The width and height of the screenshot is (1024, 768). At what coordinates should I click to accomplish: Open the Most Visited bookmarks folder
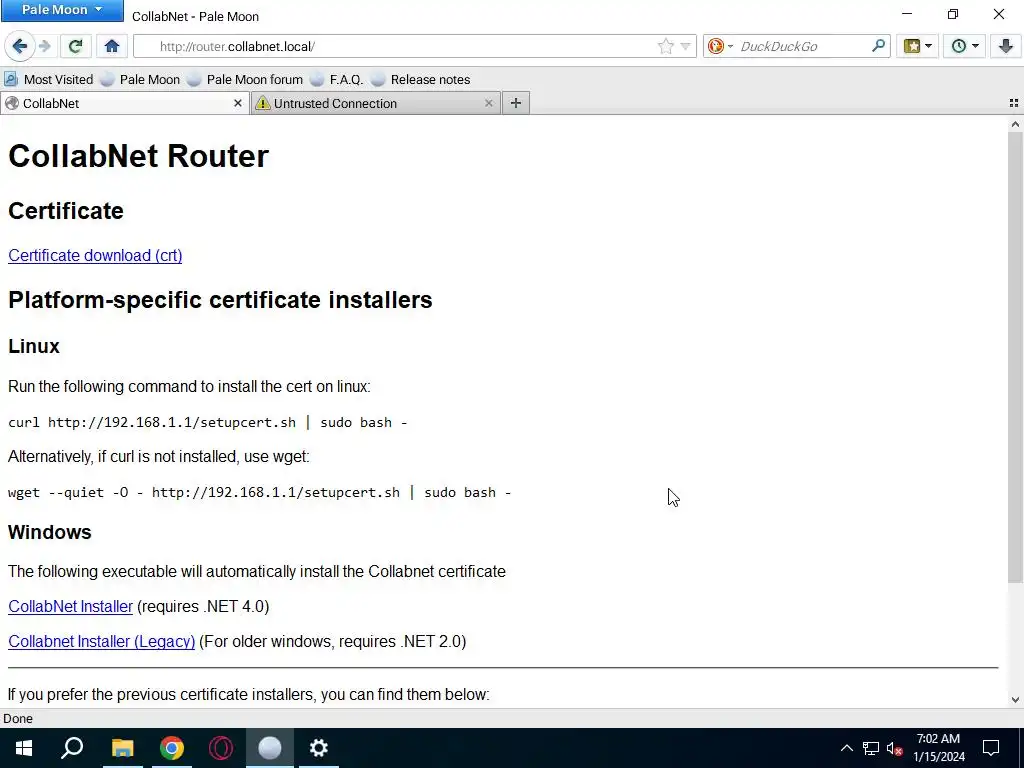tap(49, 80)
